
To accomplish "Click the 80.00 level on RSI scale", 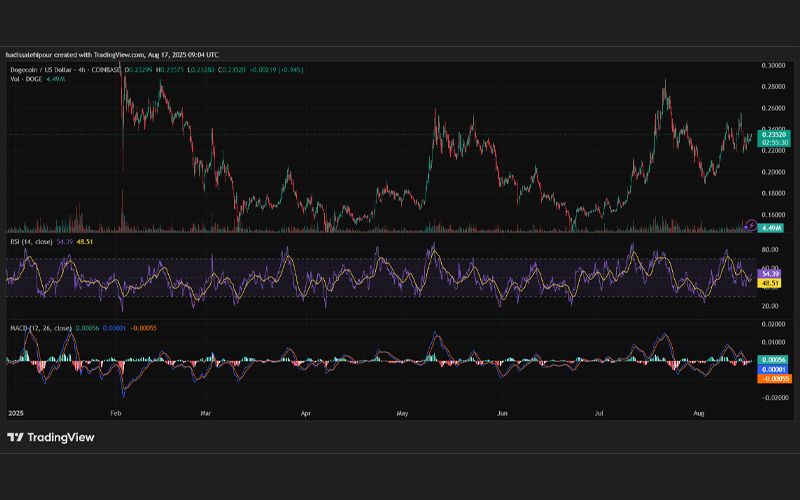I will [x=770, y=249].
